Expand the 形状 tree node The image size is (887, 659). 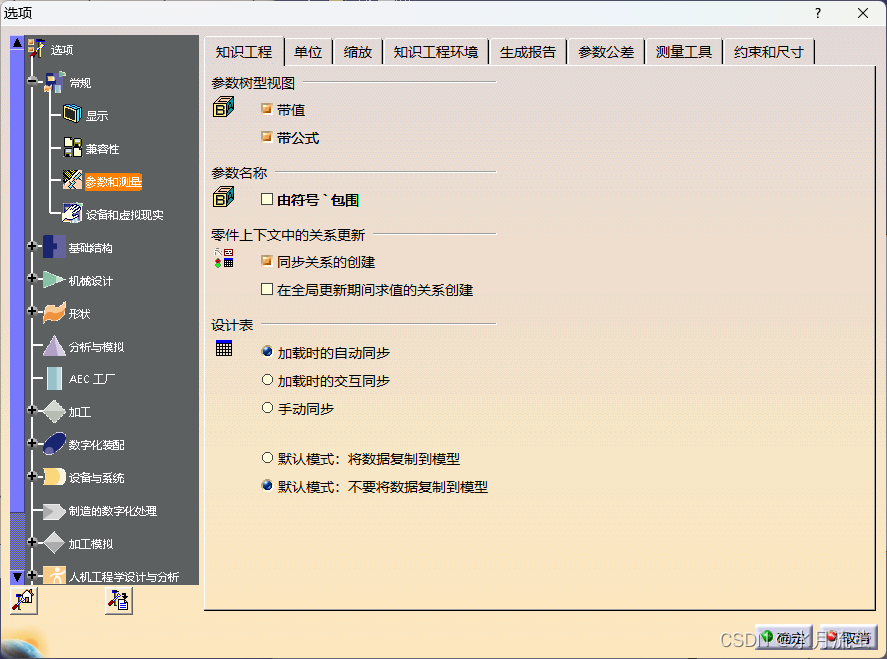(32, 313)
